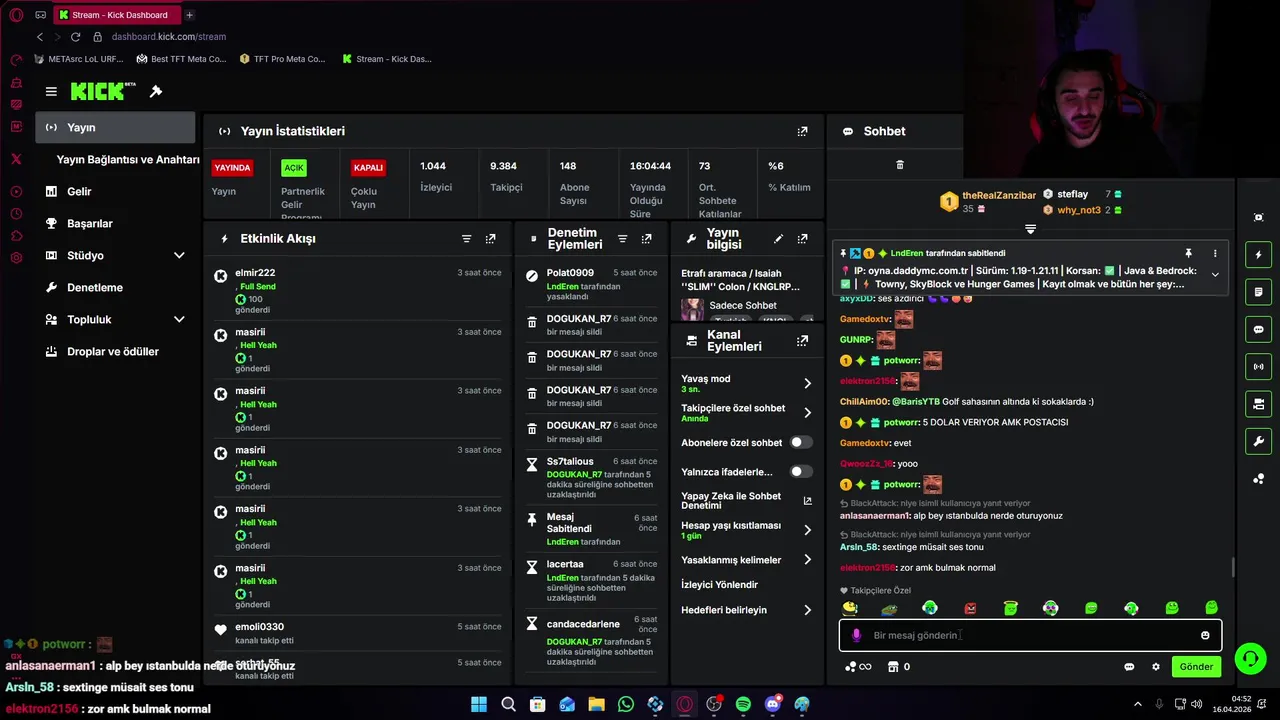Click the focus frame icon atop right sidebar

coord(1258,218)
